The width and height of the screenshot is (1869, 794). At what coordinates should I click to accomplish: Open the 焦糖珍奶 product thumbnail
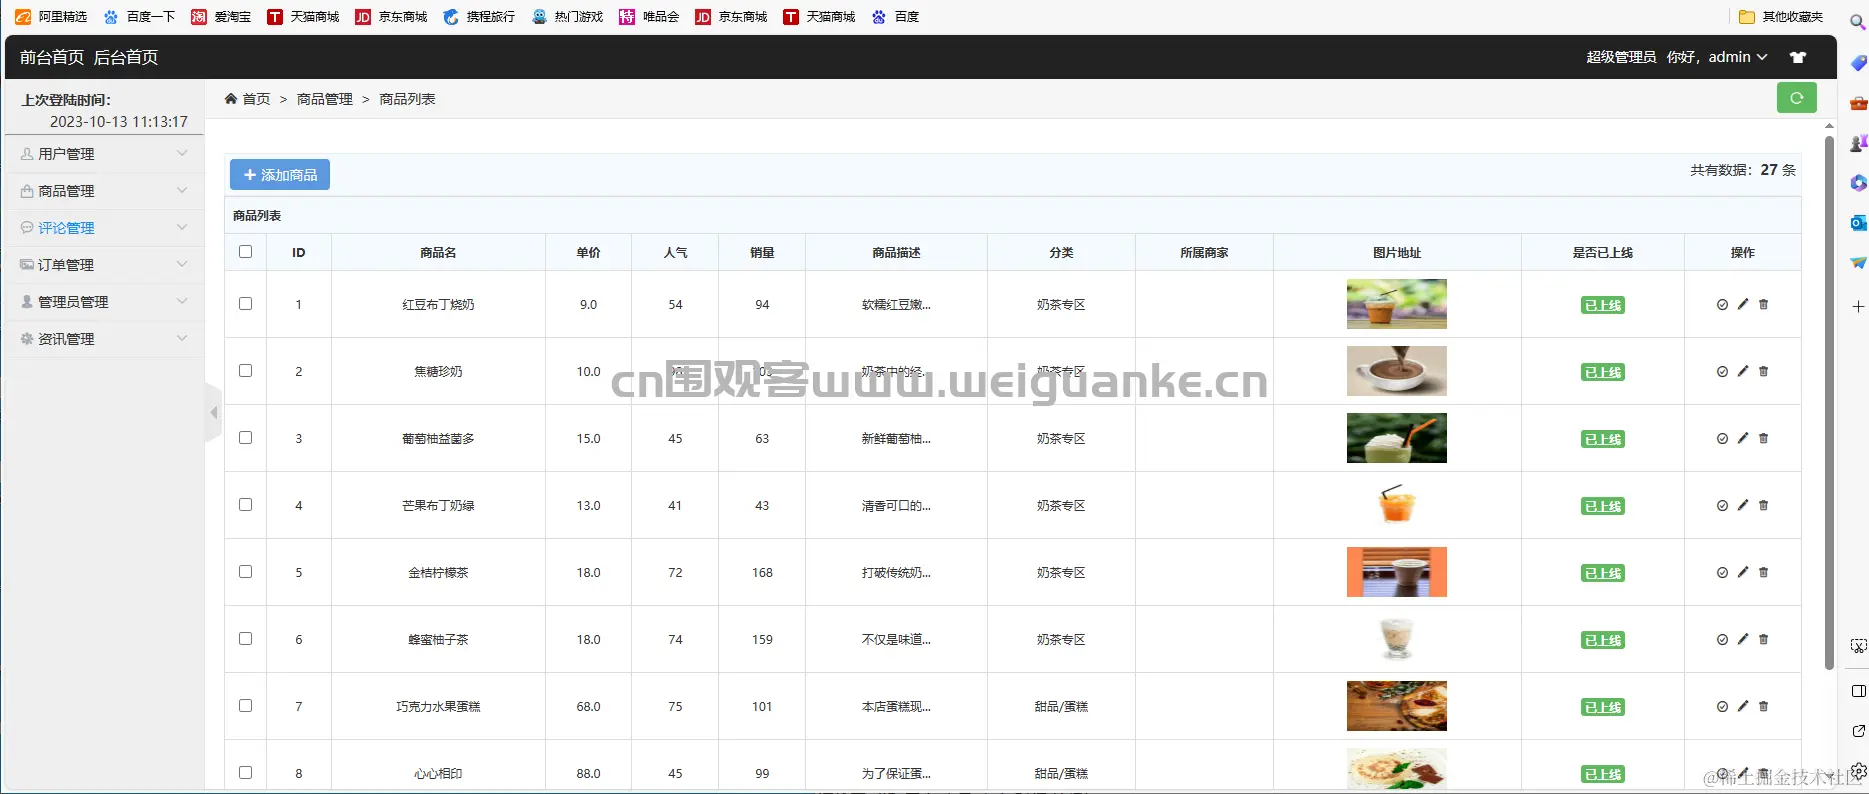coord(1397,371)
